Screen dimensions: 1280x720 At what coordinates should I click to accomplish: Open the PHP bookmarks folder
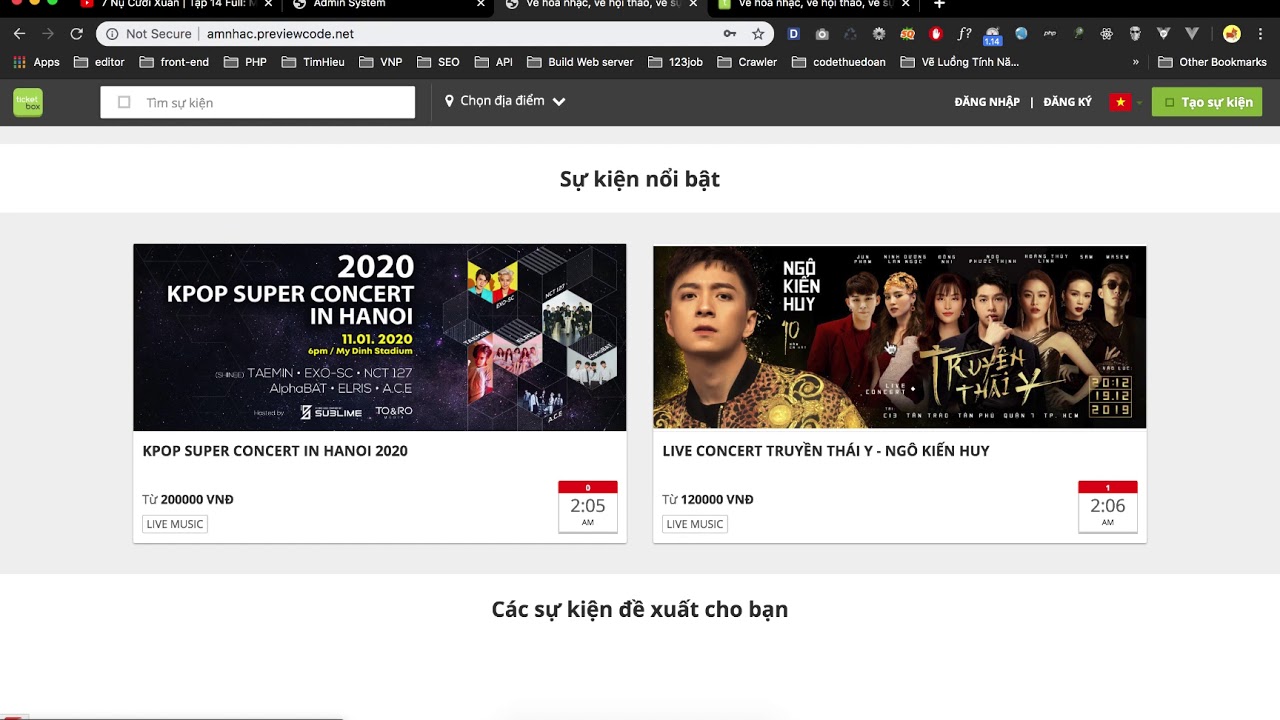(245, 62)
